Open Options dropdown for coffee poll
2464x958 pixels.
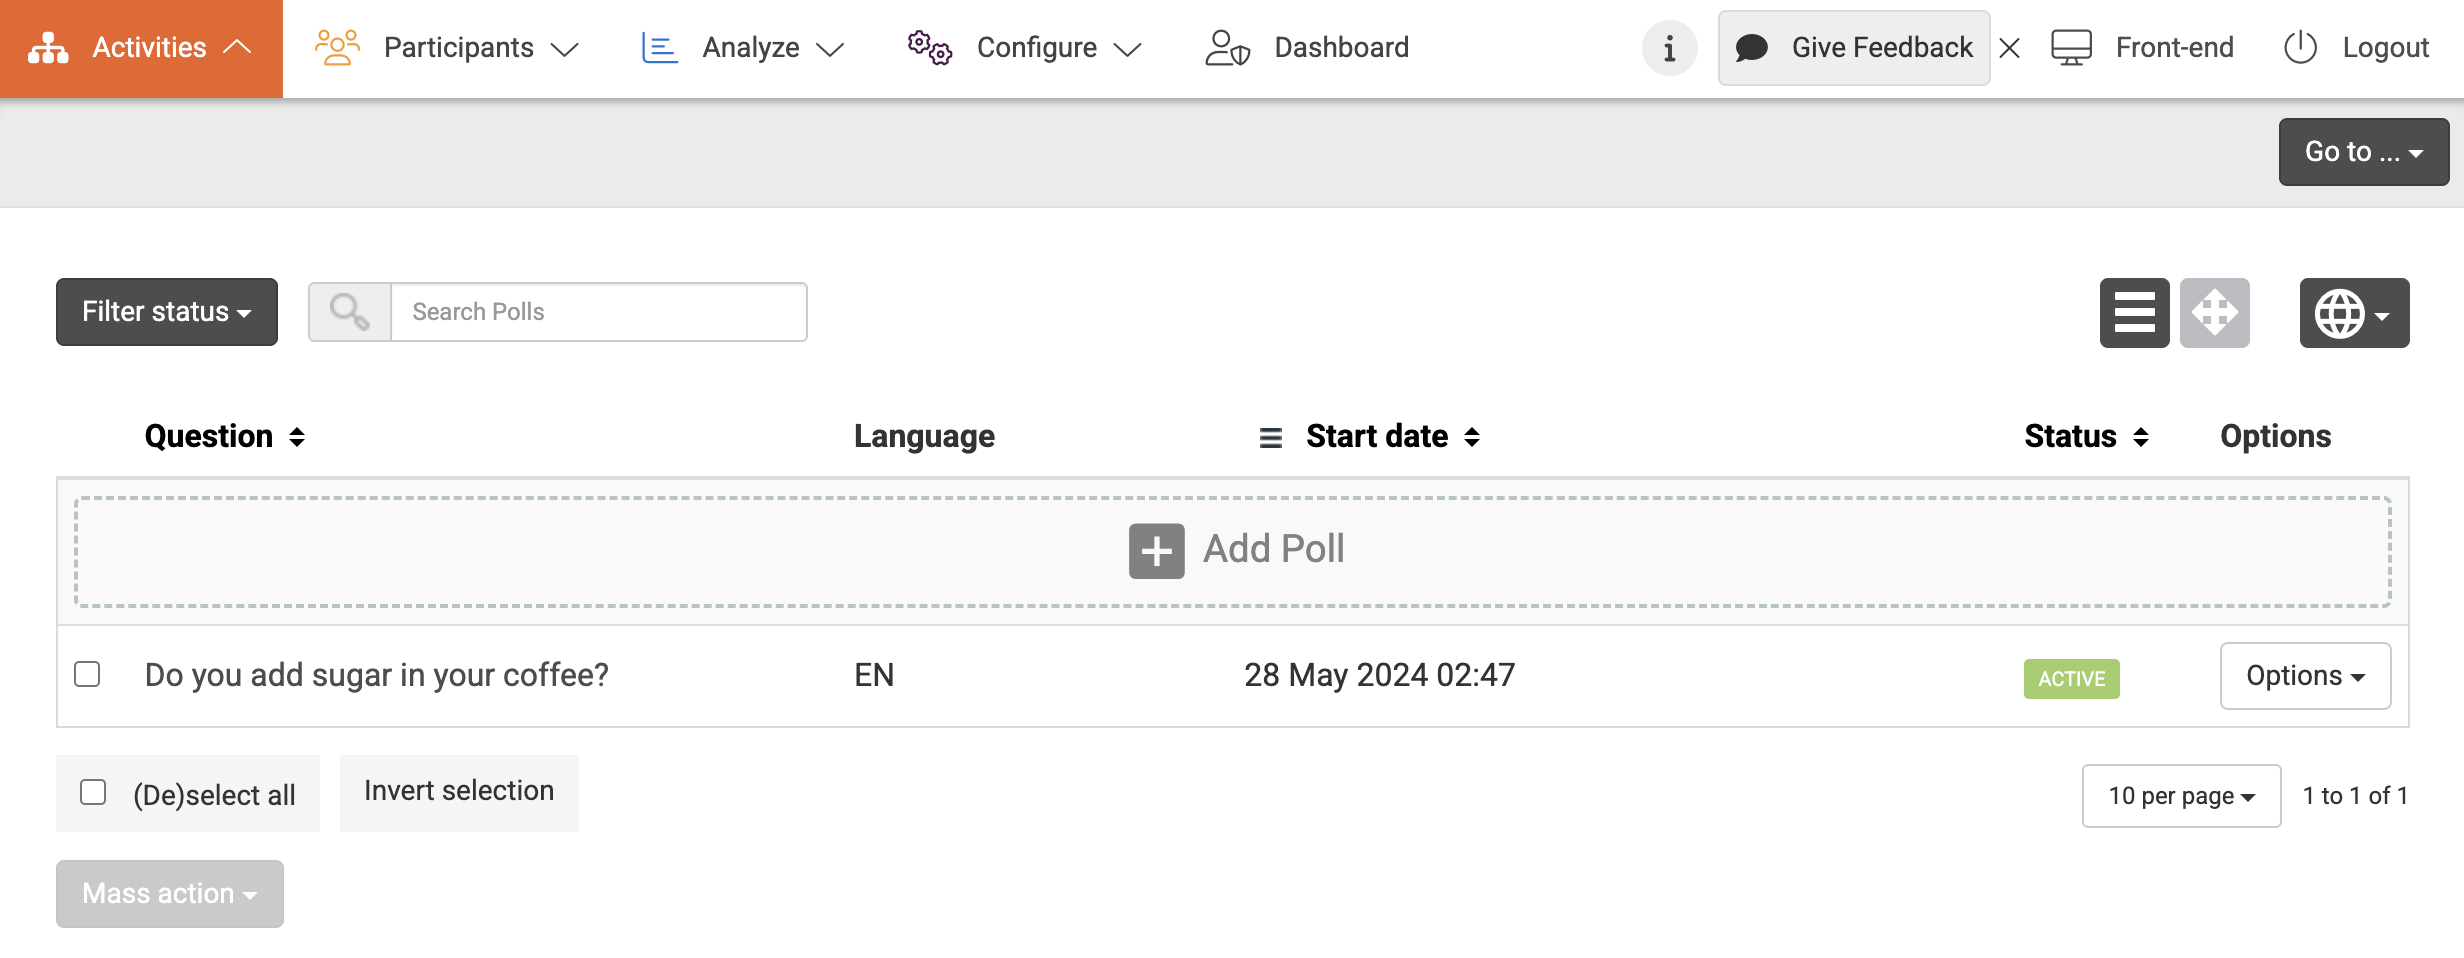click(2305, 676)
